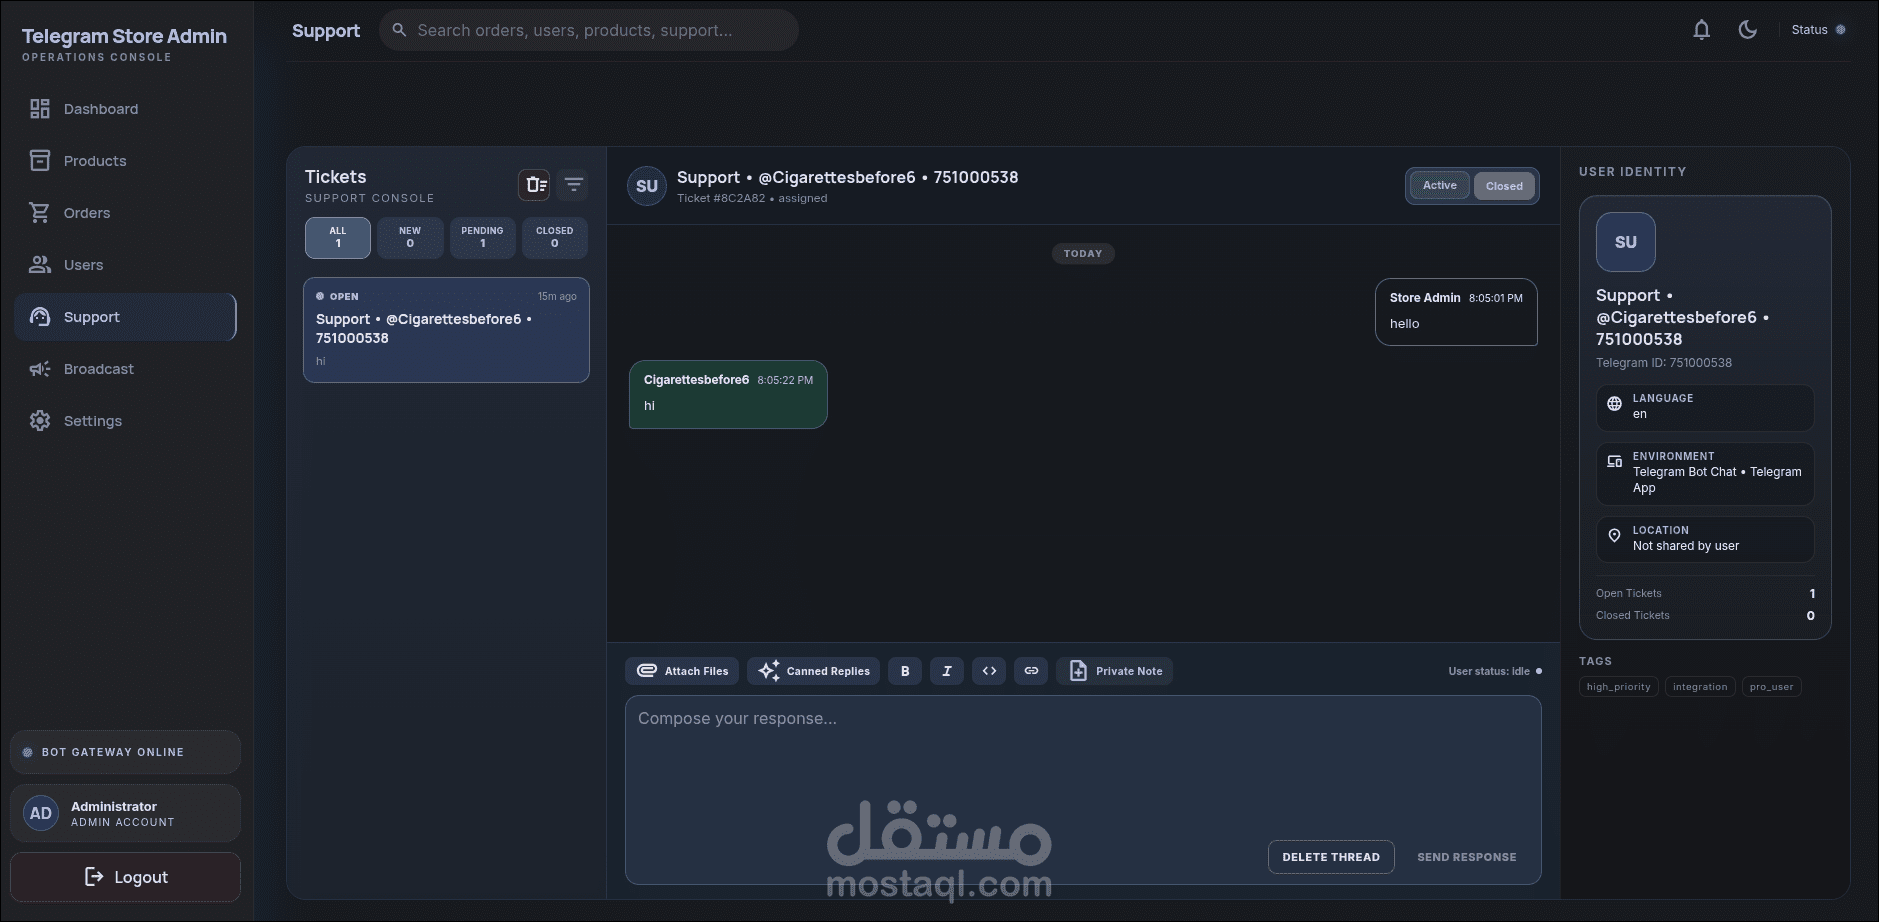This screenshot has height=922, width=1879.
Task: Click SEND RESPONSE
Action: pos(1467,857)
